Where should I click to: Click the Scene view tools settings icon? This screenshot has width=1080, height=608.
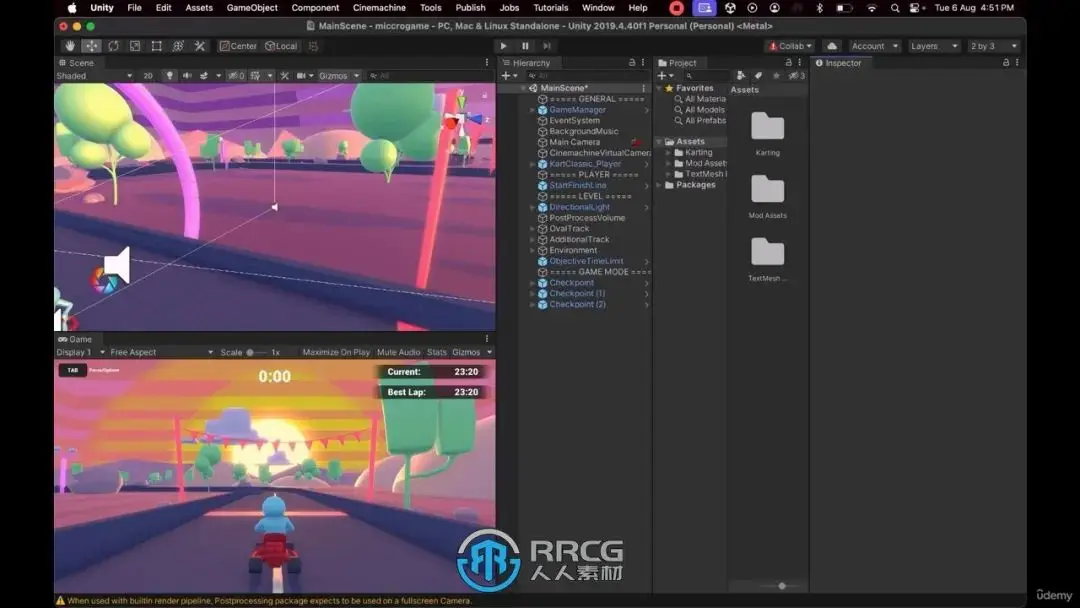[284, 76]
